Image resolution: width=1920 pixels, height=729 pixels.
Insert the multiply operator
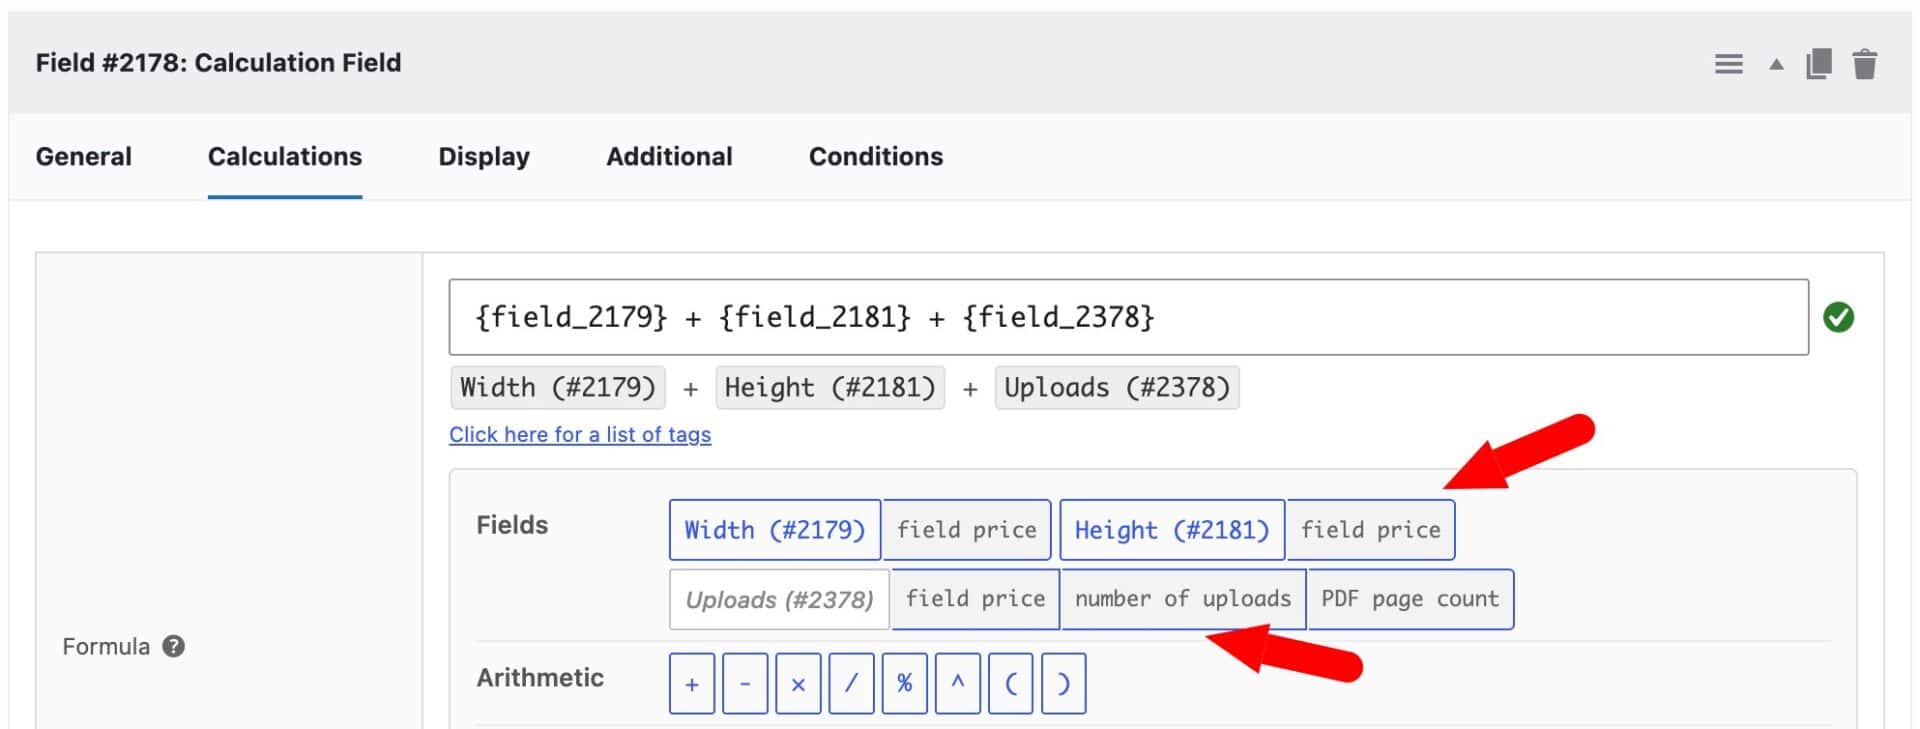[x=798, y=684]
